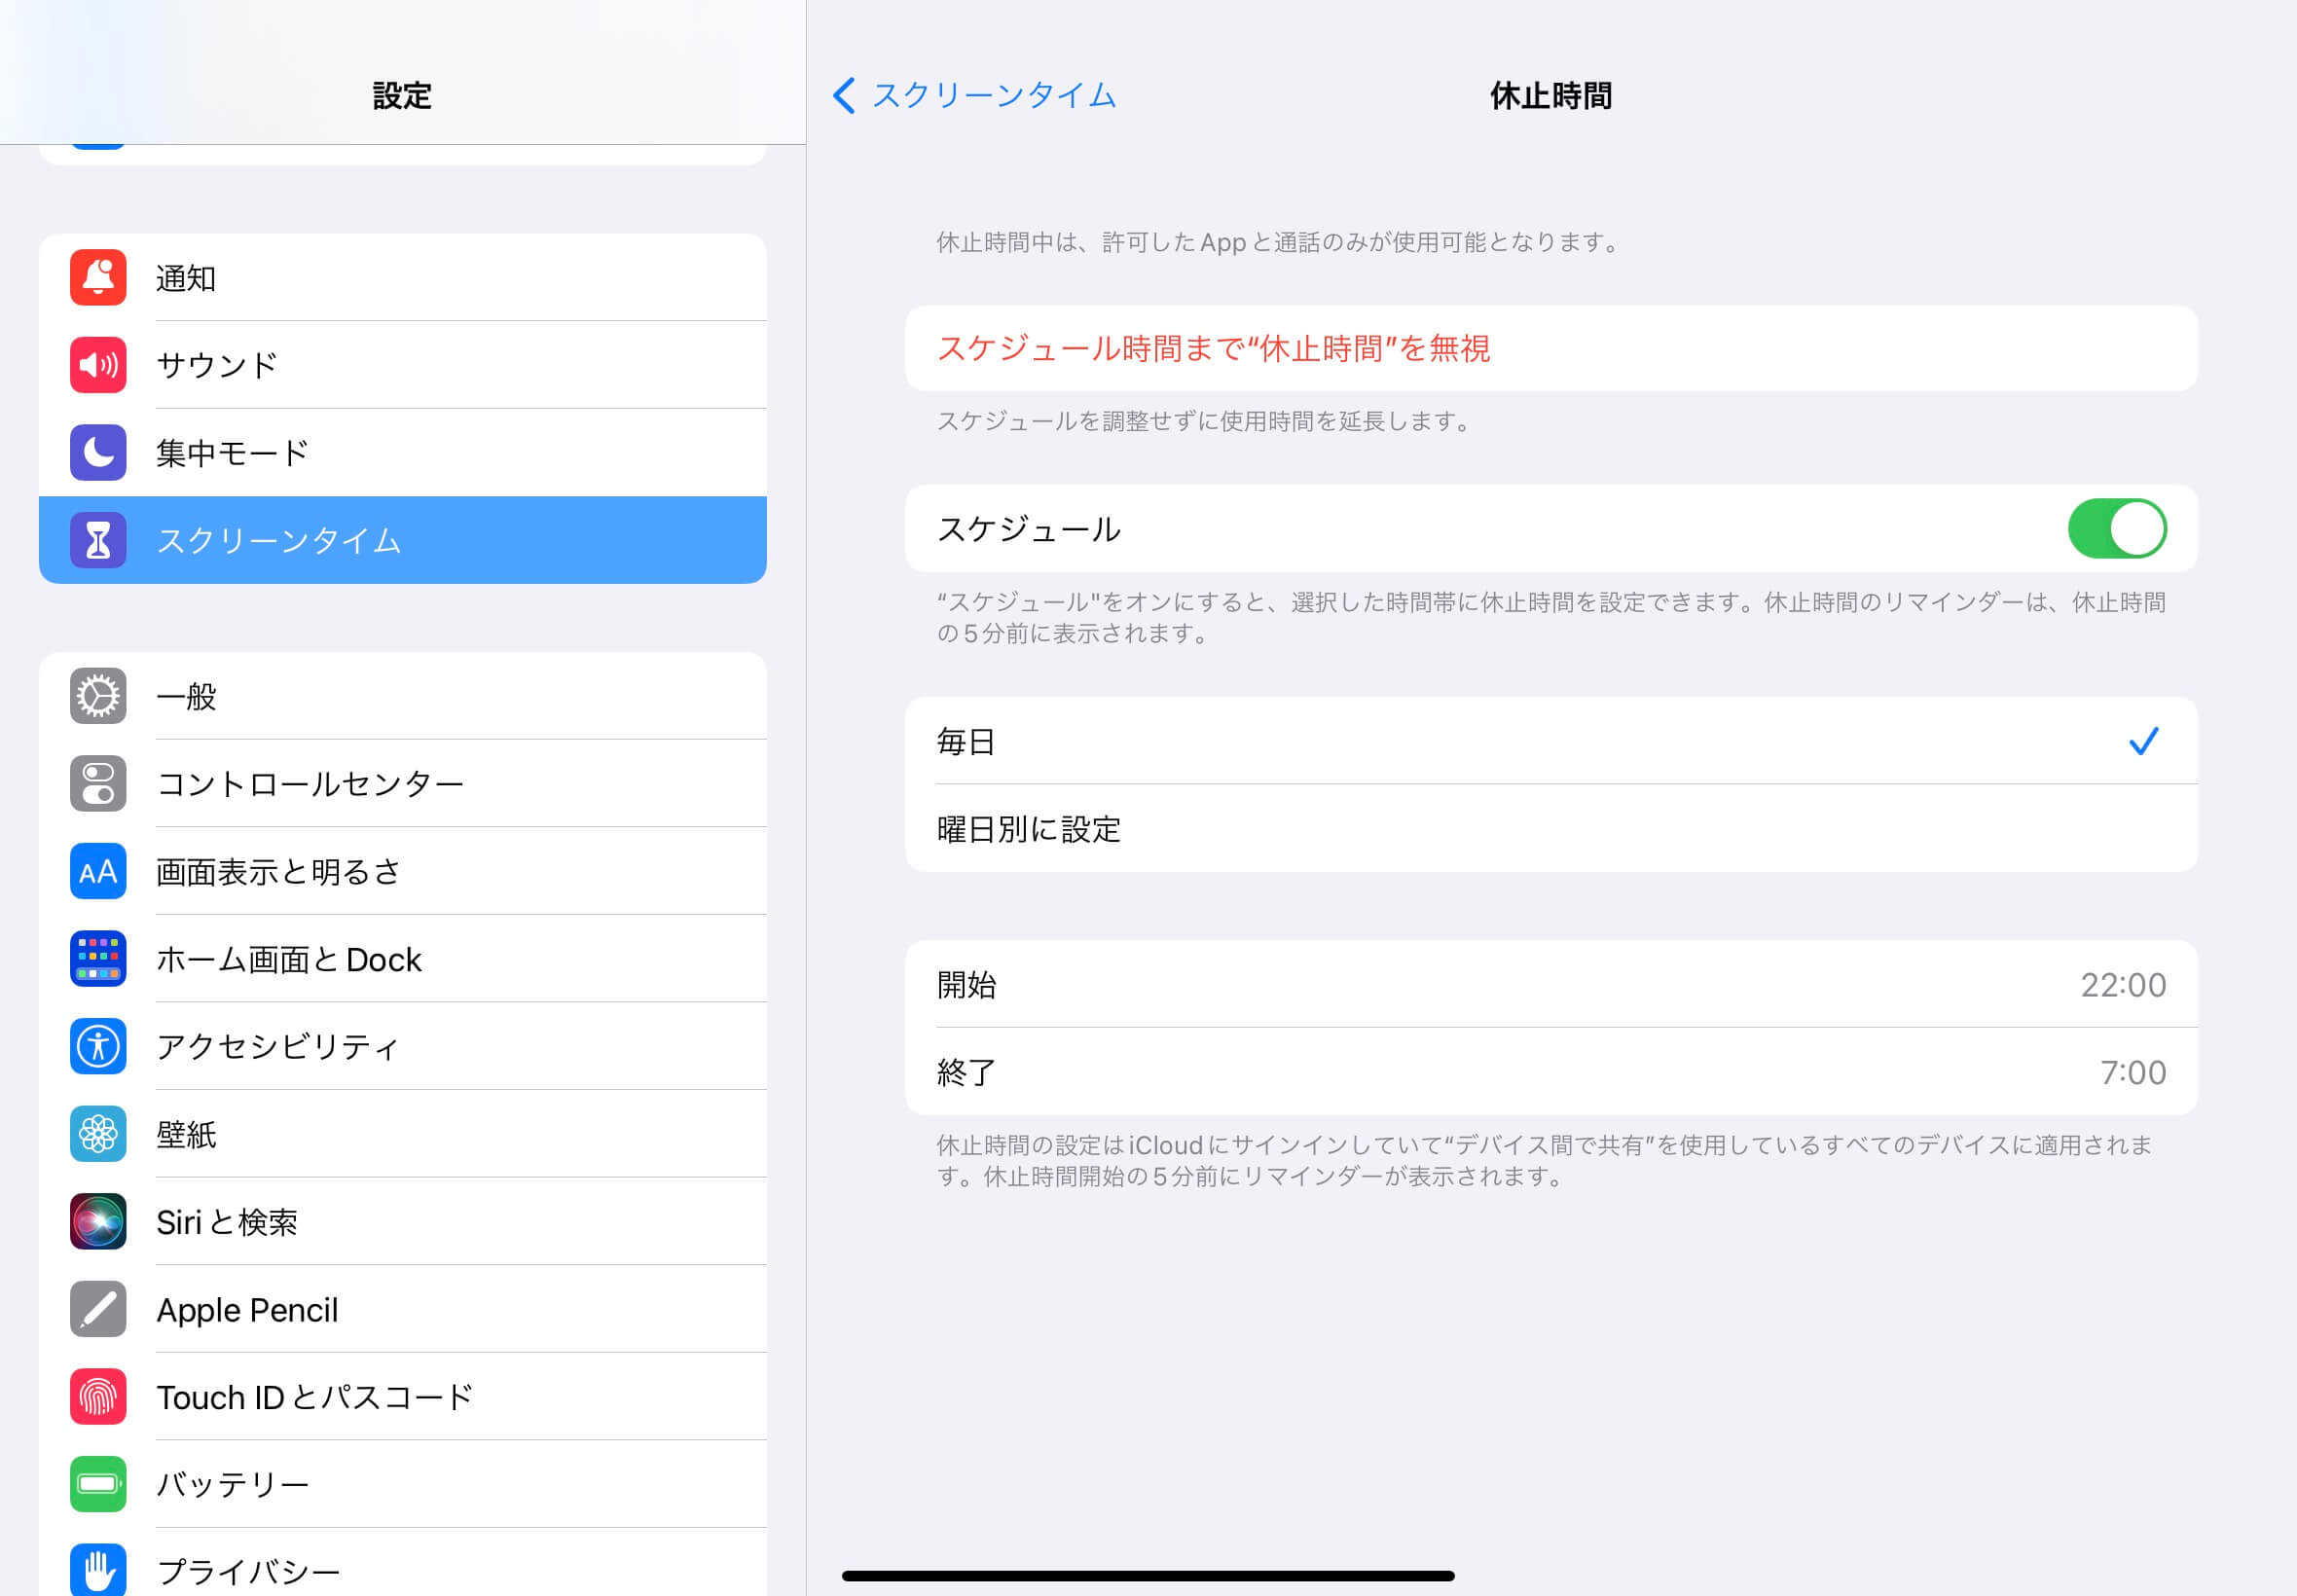
Task: Open the 壁紙 wallpaper row
Action: [x=403, y=1134]
